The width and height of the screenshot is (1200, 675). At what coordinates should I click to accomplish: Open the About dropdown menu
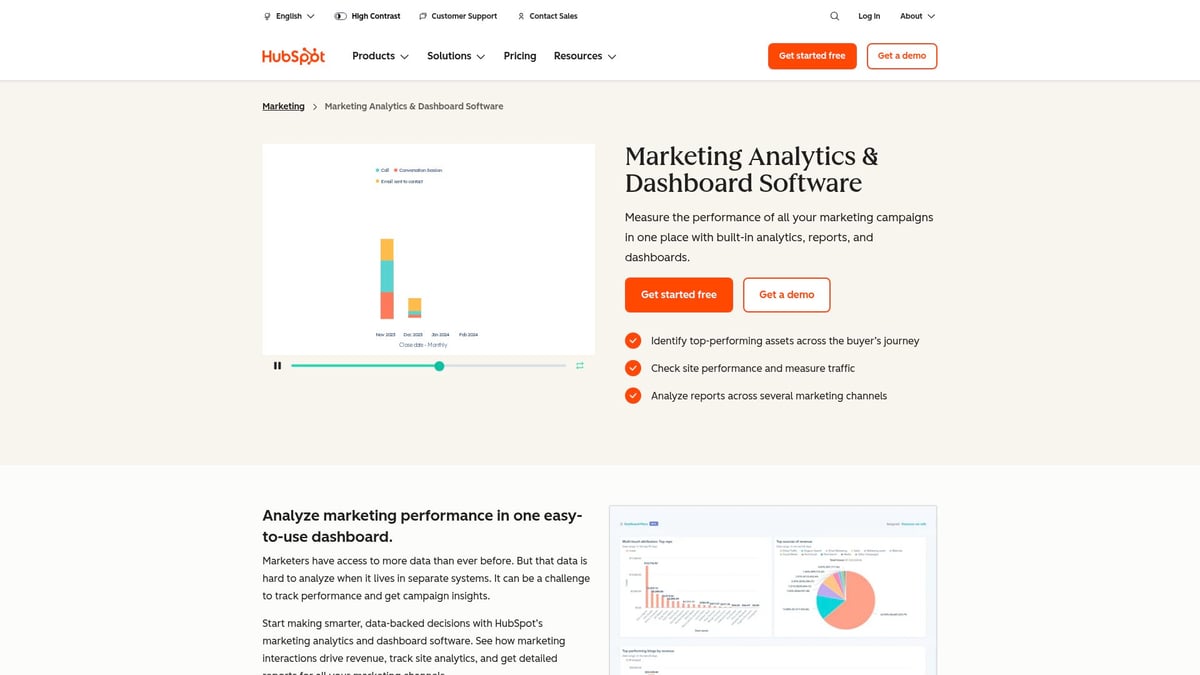(917, 16)
